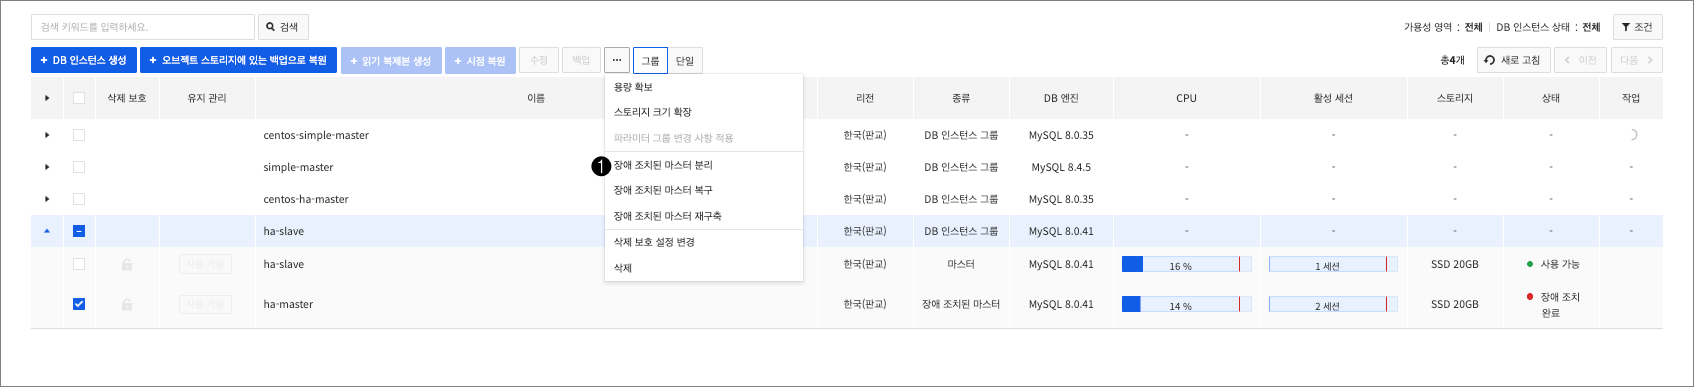Click the 14 % CPU usage bar

[1187, 304]
